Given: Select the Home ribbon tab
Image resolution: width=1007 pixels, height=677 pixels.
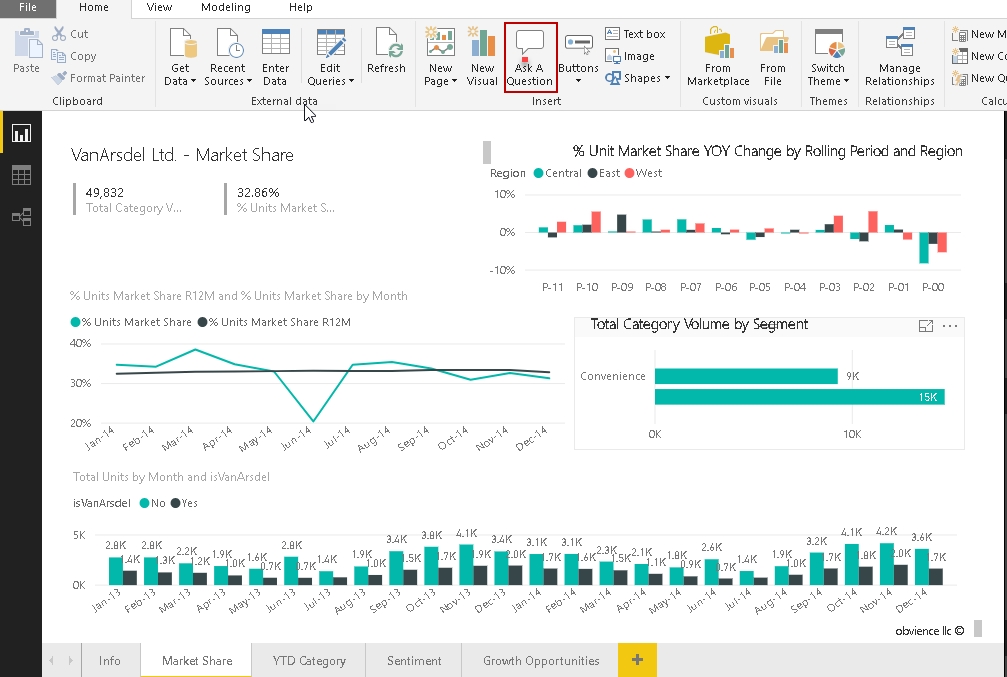Looking at the screenshot, I should [94, 8].
